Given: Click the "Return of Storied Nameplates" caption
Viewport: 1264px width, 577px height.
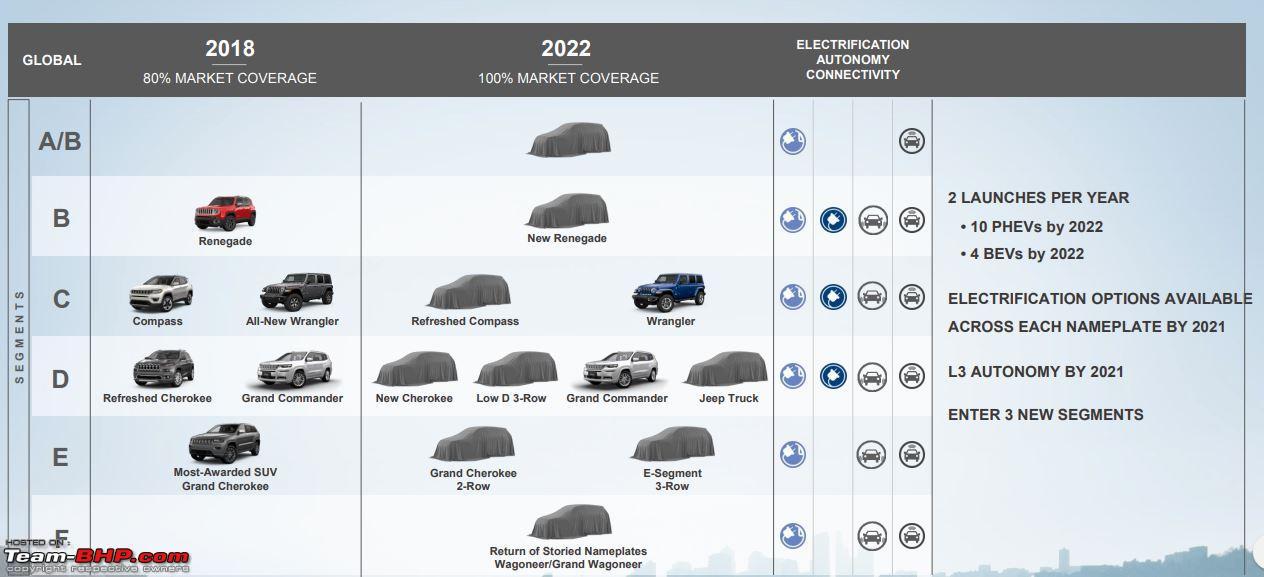Looking at the screenshot, I should pos(568,551).
